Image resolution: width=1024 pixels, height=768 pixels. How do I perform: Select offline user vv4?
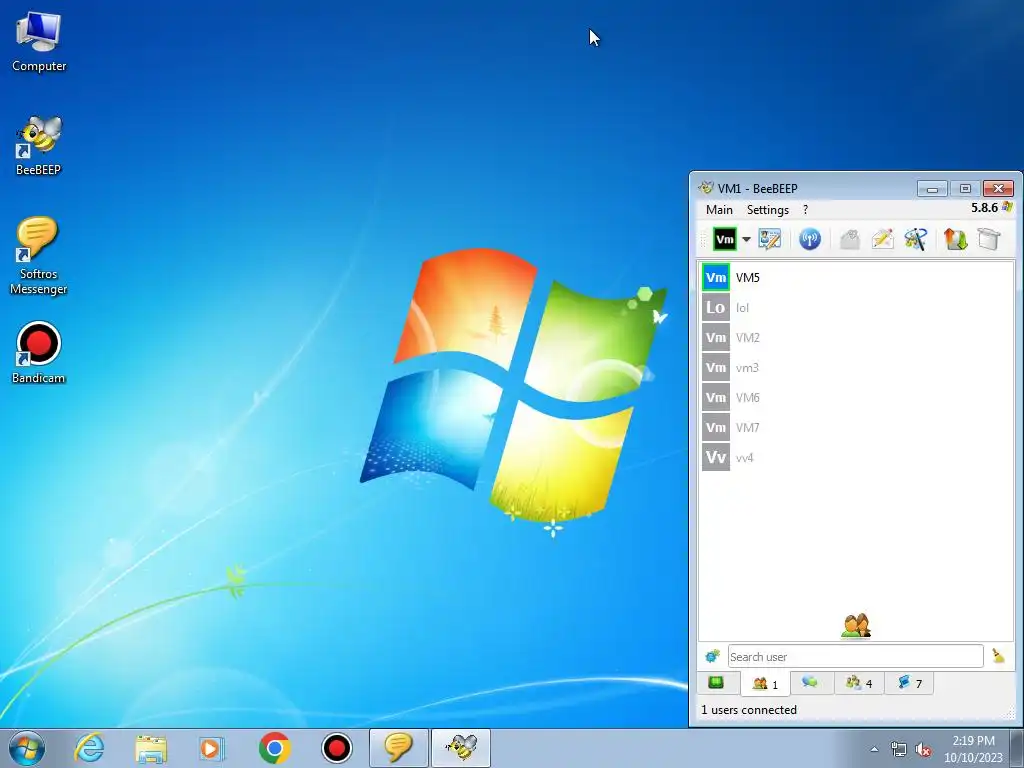[857, 458]
